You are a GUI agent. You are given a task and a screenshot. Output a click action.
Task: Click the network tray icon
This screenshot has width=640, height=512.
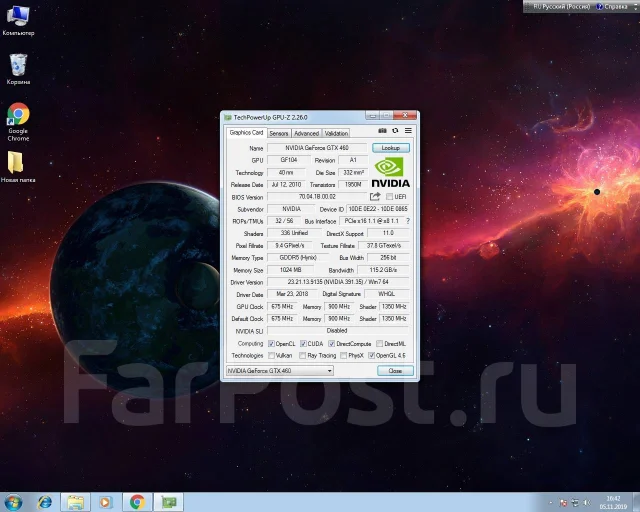point(575,503)
